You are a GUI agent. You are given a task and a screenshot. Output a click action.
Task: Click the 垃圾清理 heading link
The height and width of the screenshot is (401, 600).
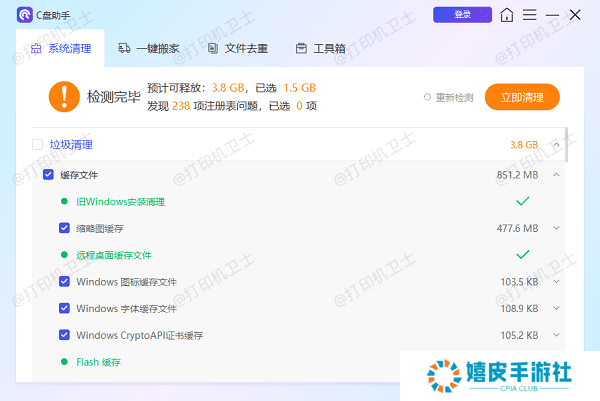[71, 145]
